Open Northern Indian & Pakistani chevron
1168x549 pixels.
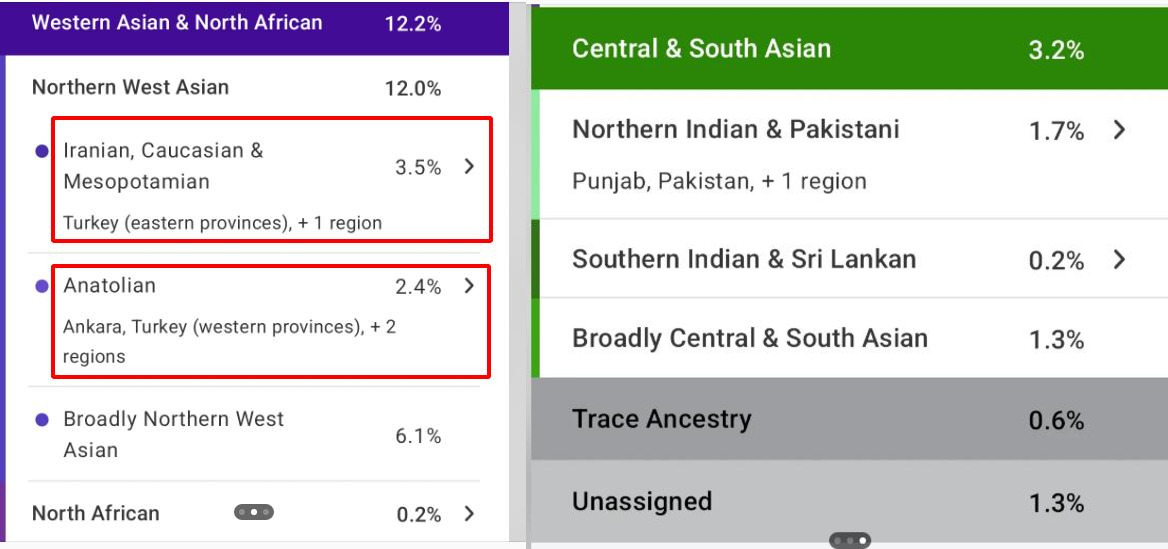click(1119, 130)
